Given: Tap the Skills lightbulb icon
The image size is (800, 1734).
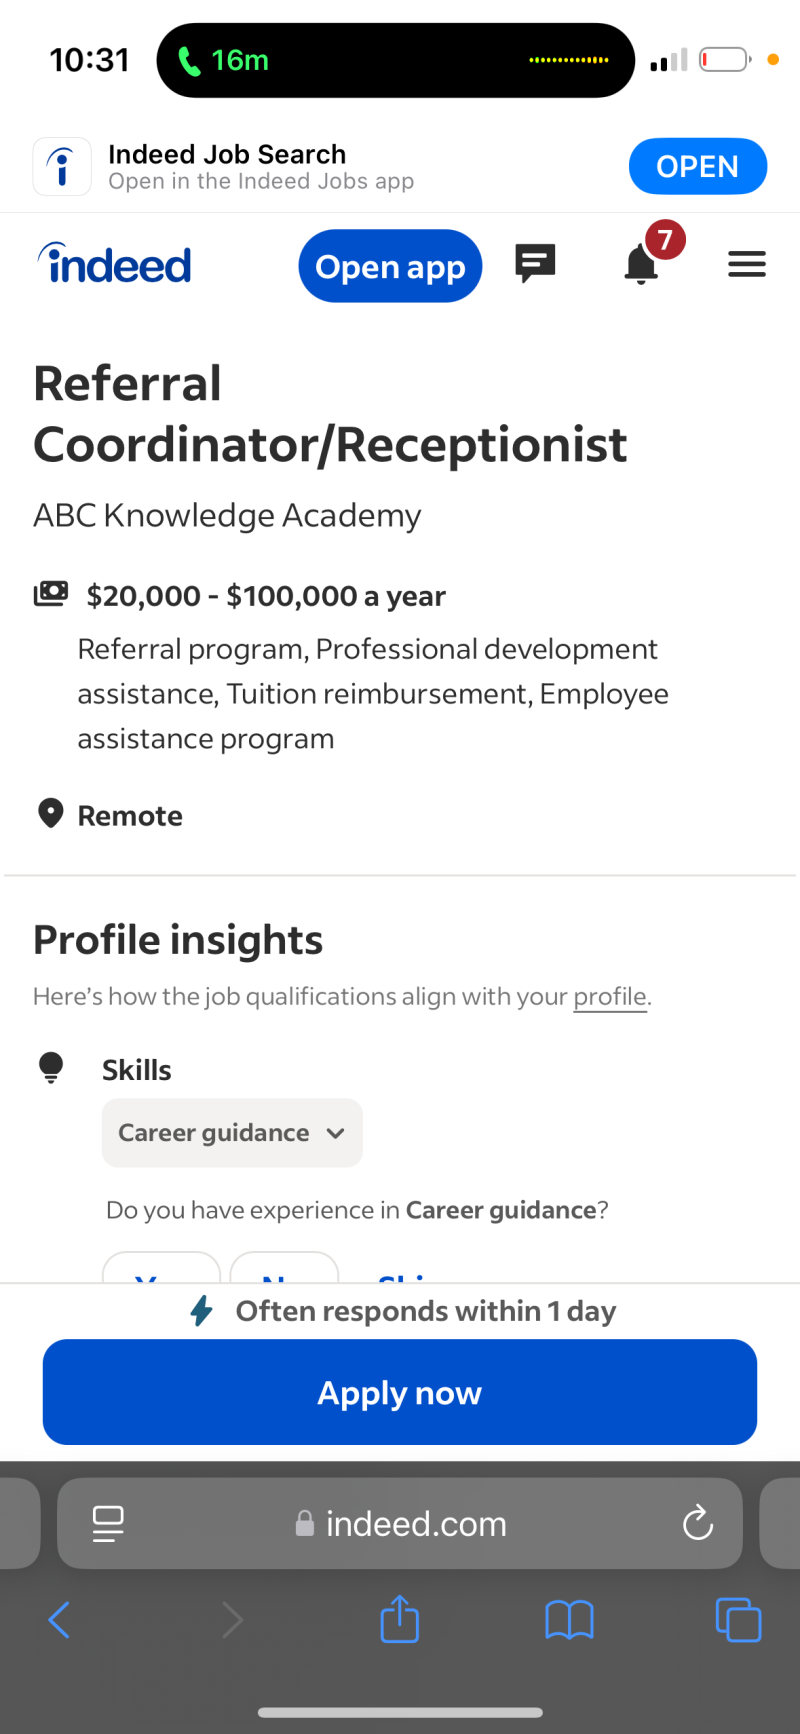Looking at the screenshot, I should click(51, 1068).
